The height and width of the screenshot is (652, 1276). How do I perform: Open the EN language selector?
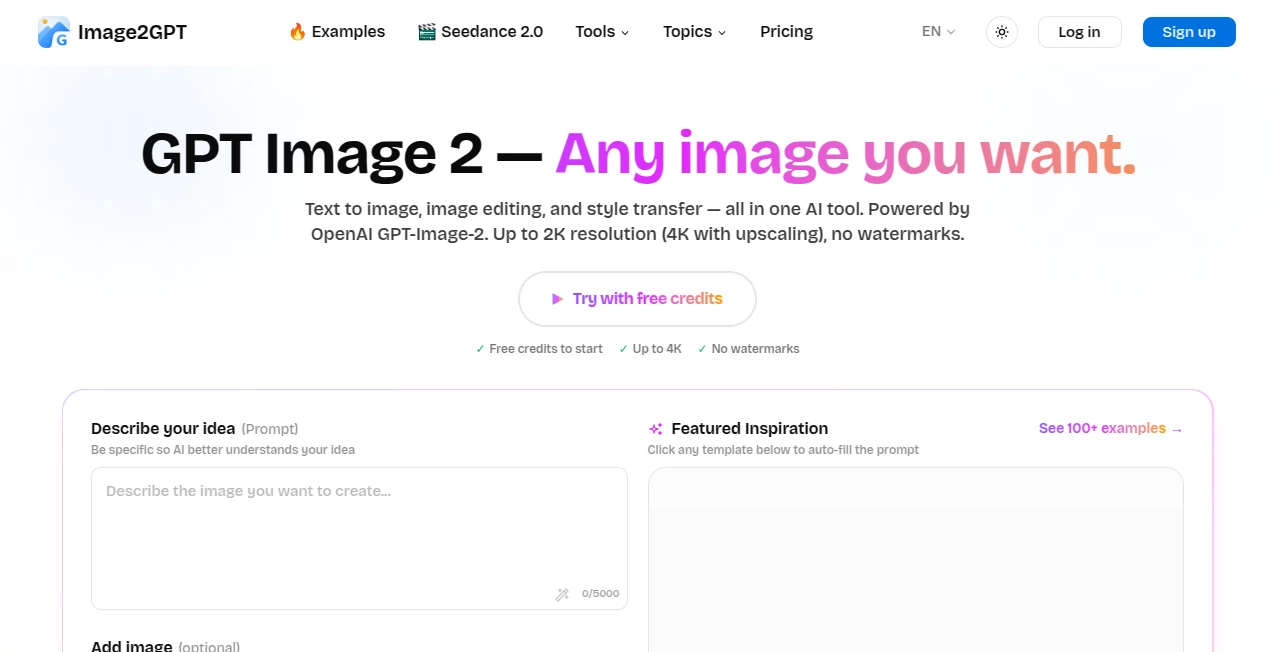coord(939,32)
